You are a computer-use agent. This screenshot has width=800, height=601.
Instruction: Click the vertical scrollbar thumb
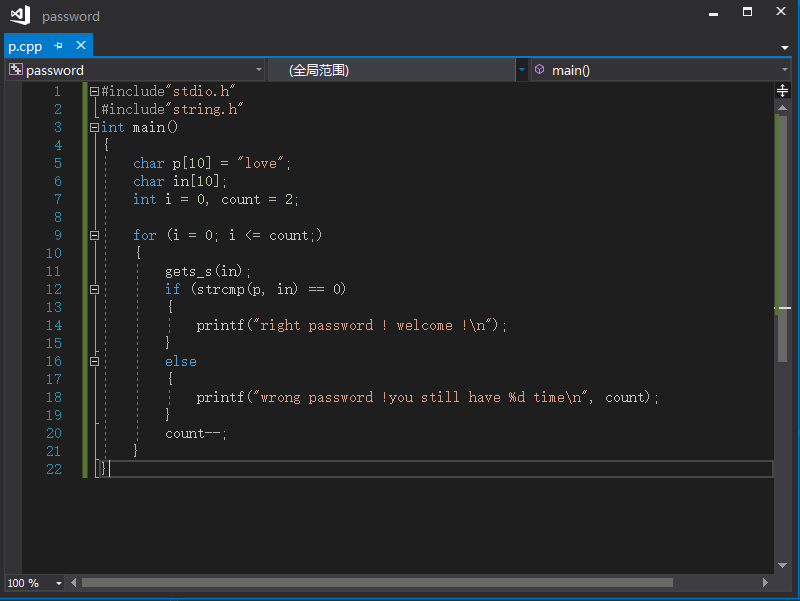click(x=782, y=239)
